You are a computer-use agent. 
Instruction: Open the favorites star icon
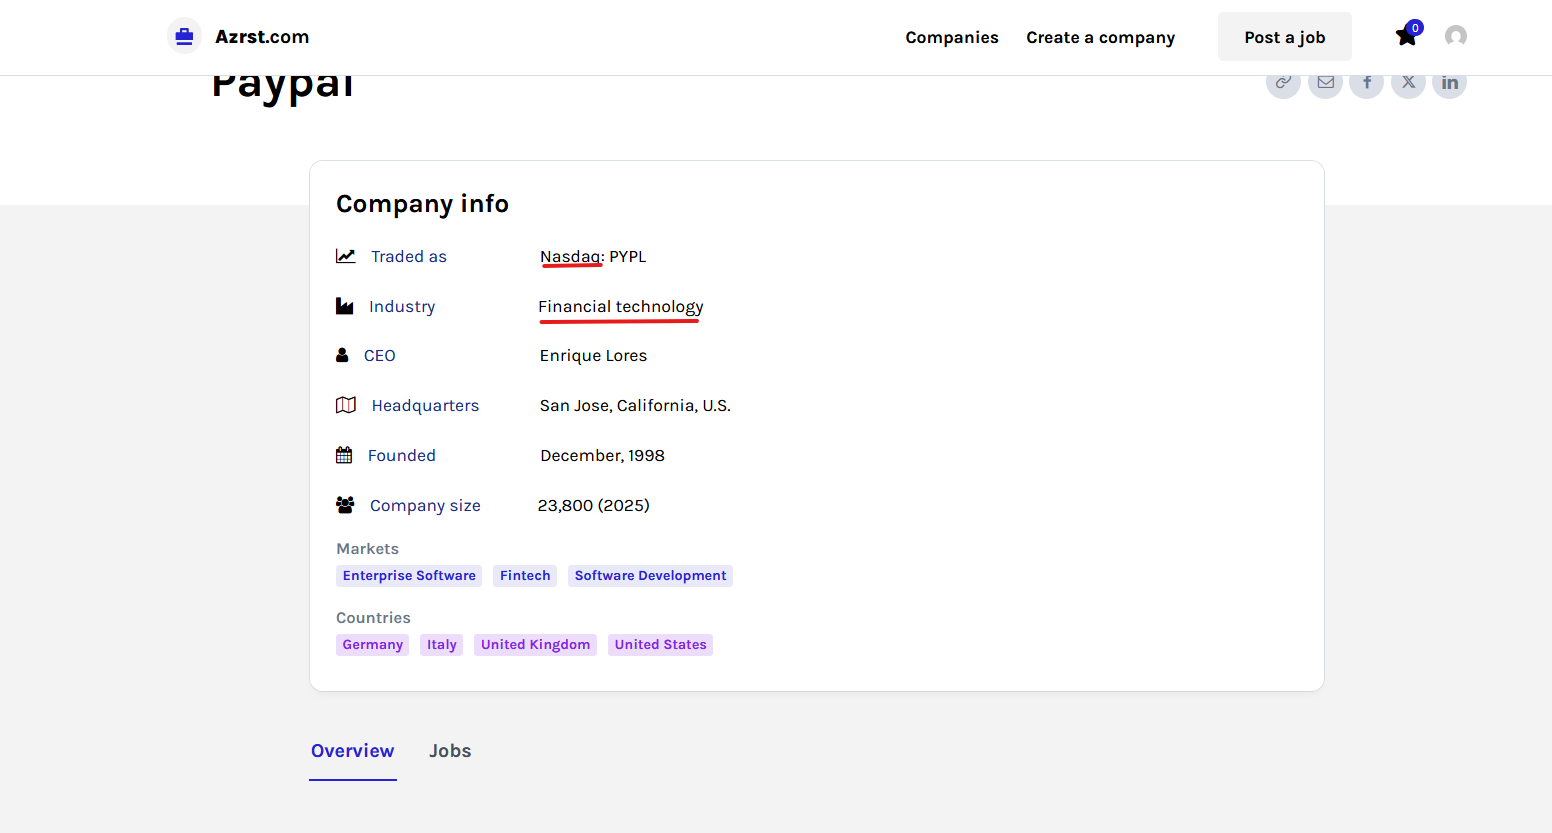pyautogui.click(x=1407, y=36)
